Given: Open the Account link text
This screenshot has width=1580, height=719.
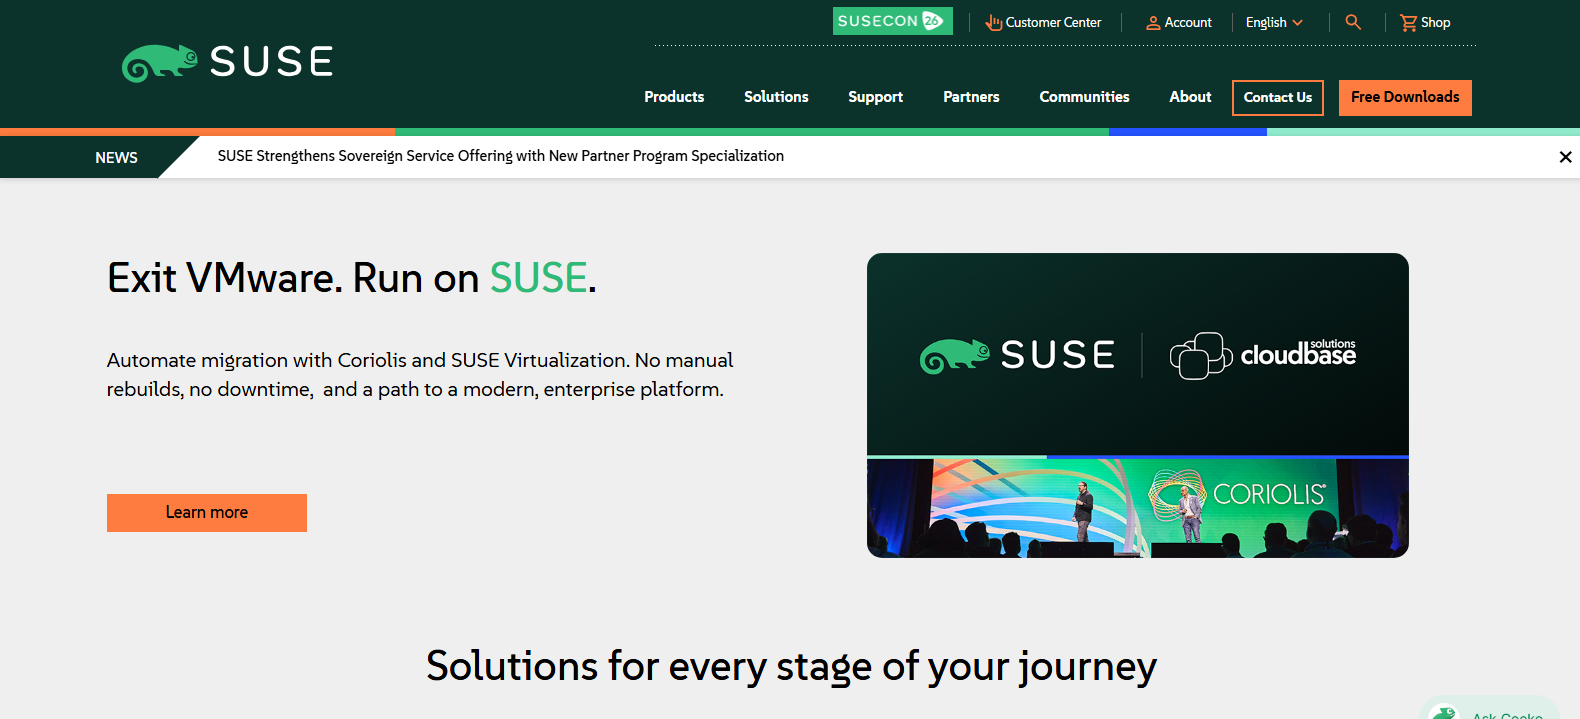Looking at the screenshot, I should click(x=1188, y=22).
